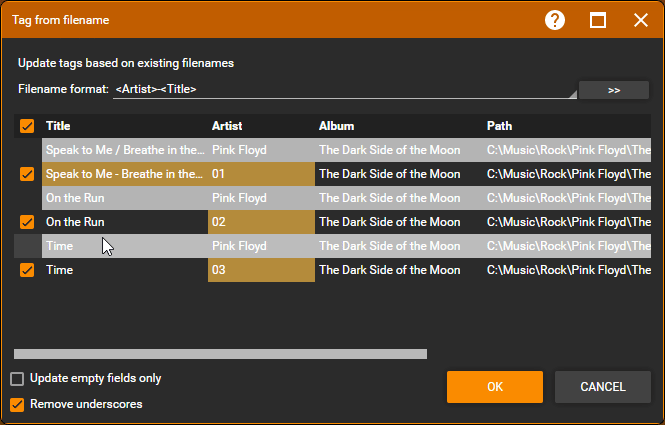Click the Filename format text field
Viewport: 665px width, 425px height.
click(340, 90)
